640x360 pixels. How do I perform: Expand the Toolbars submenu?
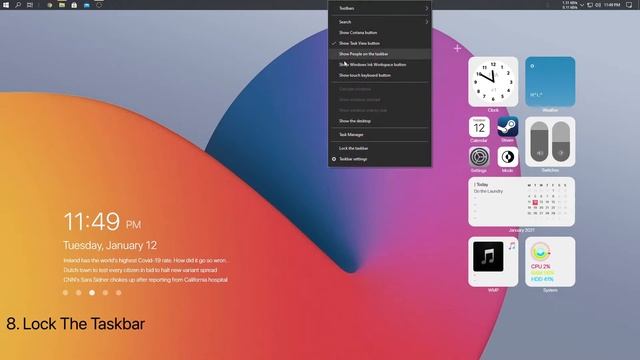380,8
